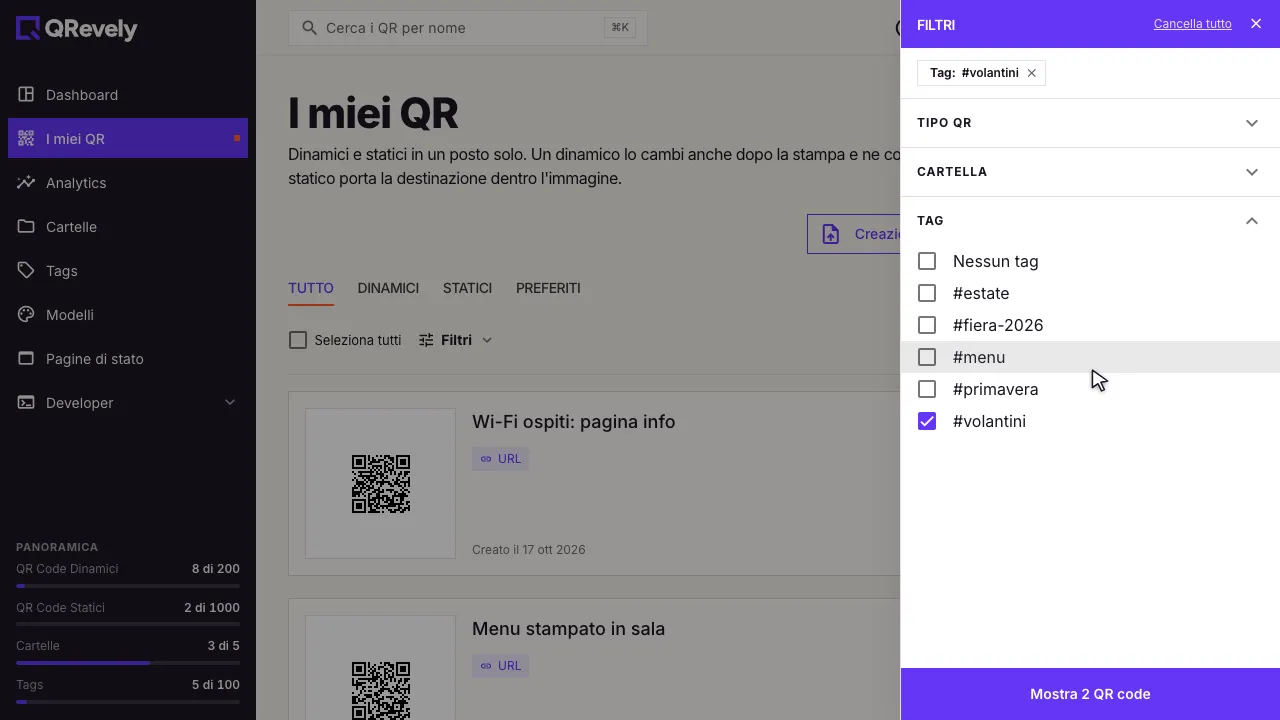Check the #primavera tag checkbox

point(927,389)
